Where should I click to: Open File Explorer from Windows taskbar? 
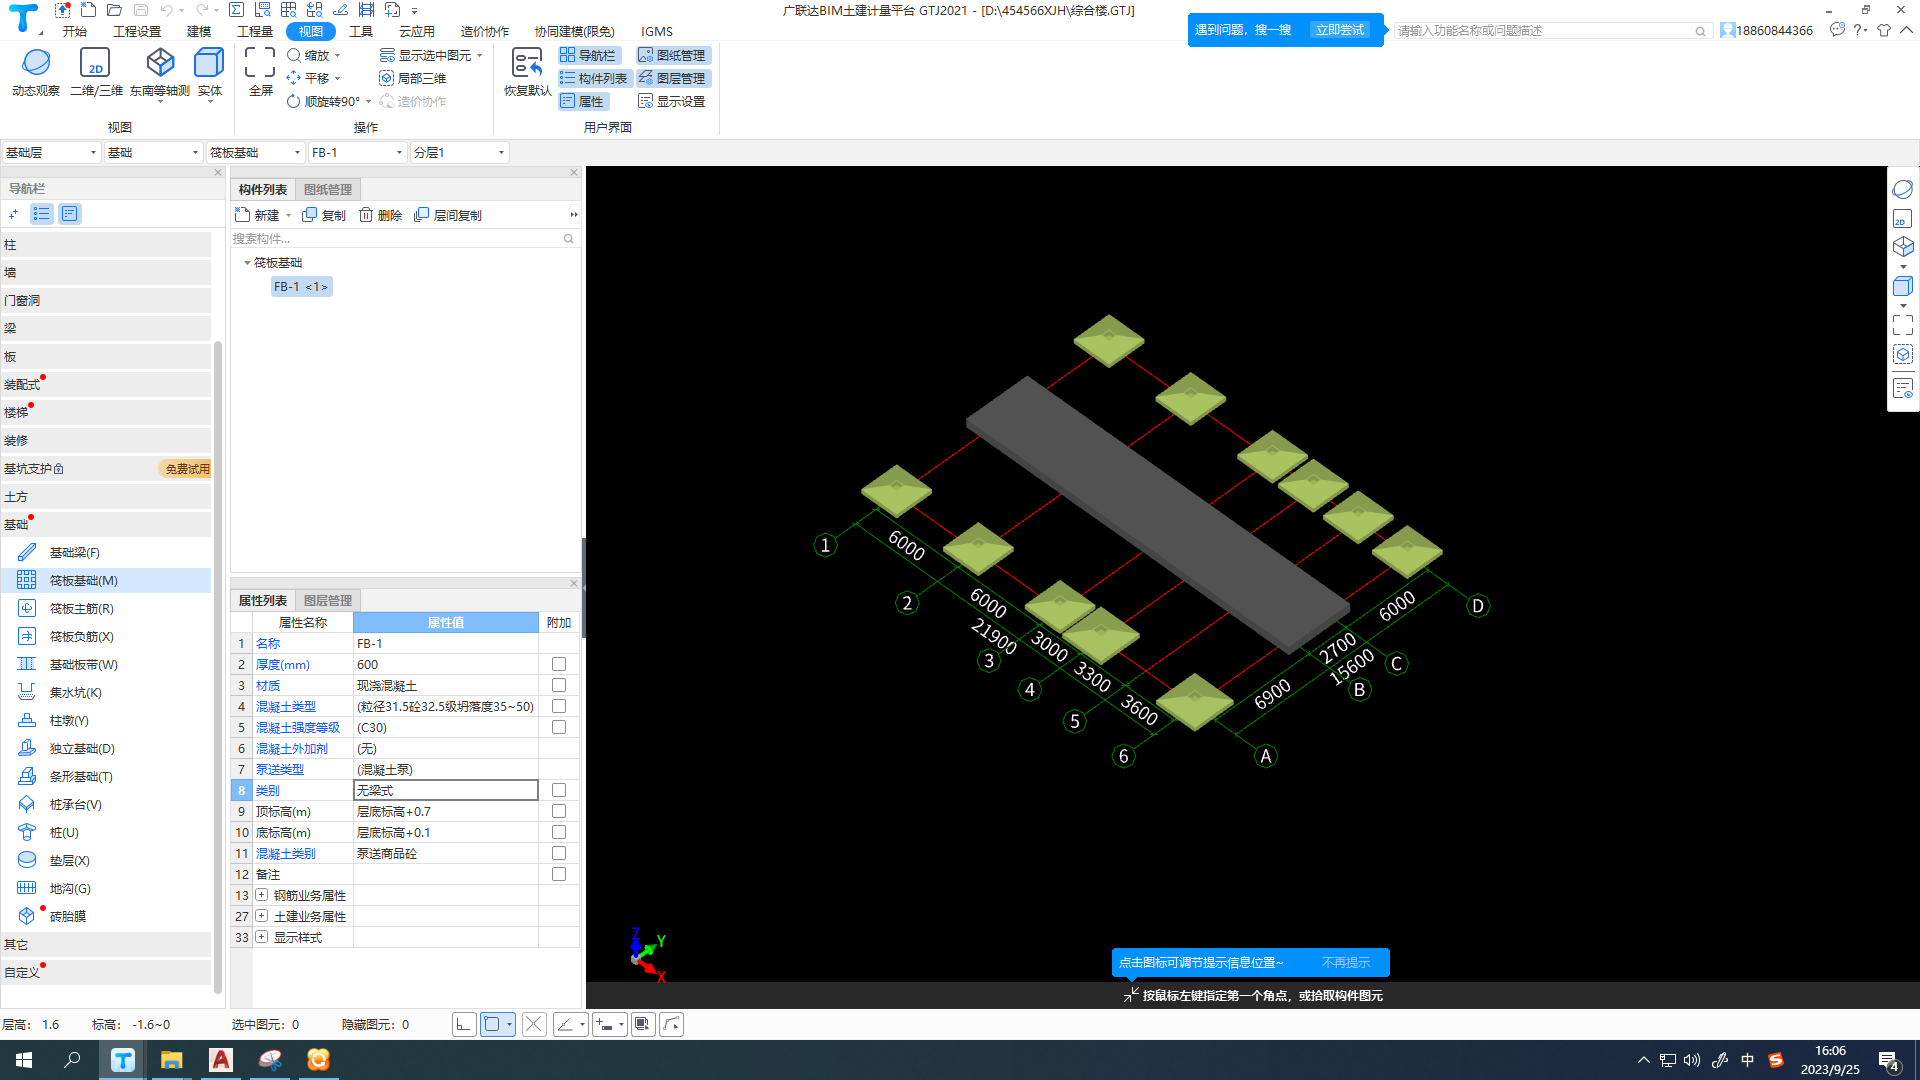tap(171, 1060)
